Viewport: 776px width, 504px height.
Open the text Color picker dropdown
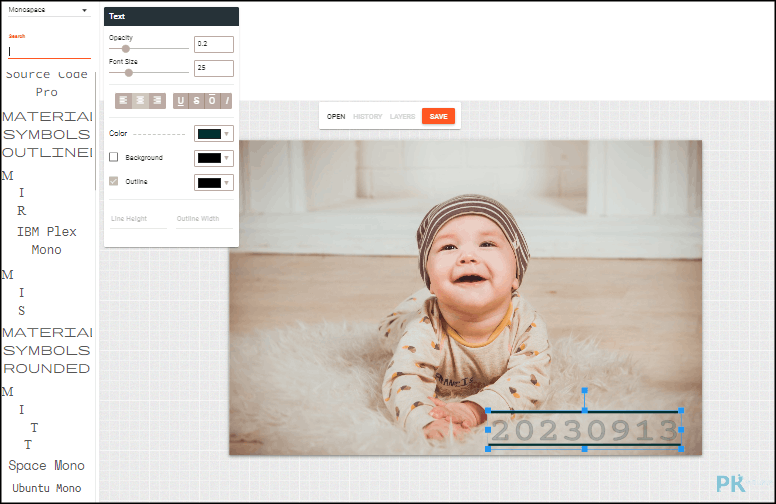click(214, 134)
